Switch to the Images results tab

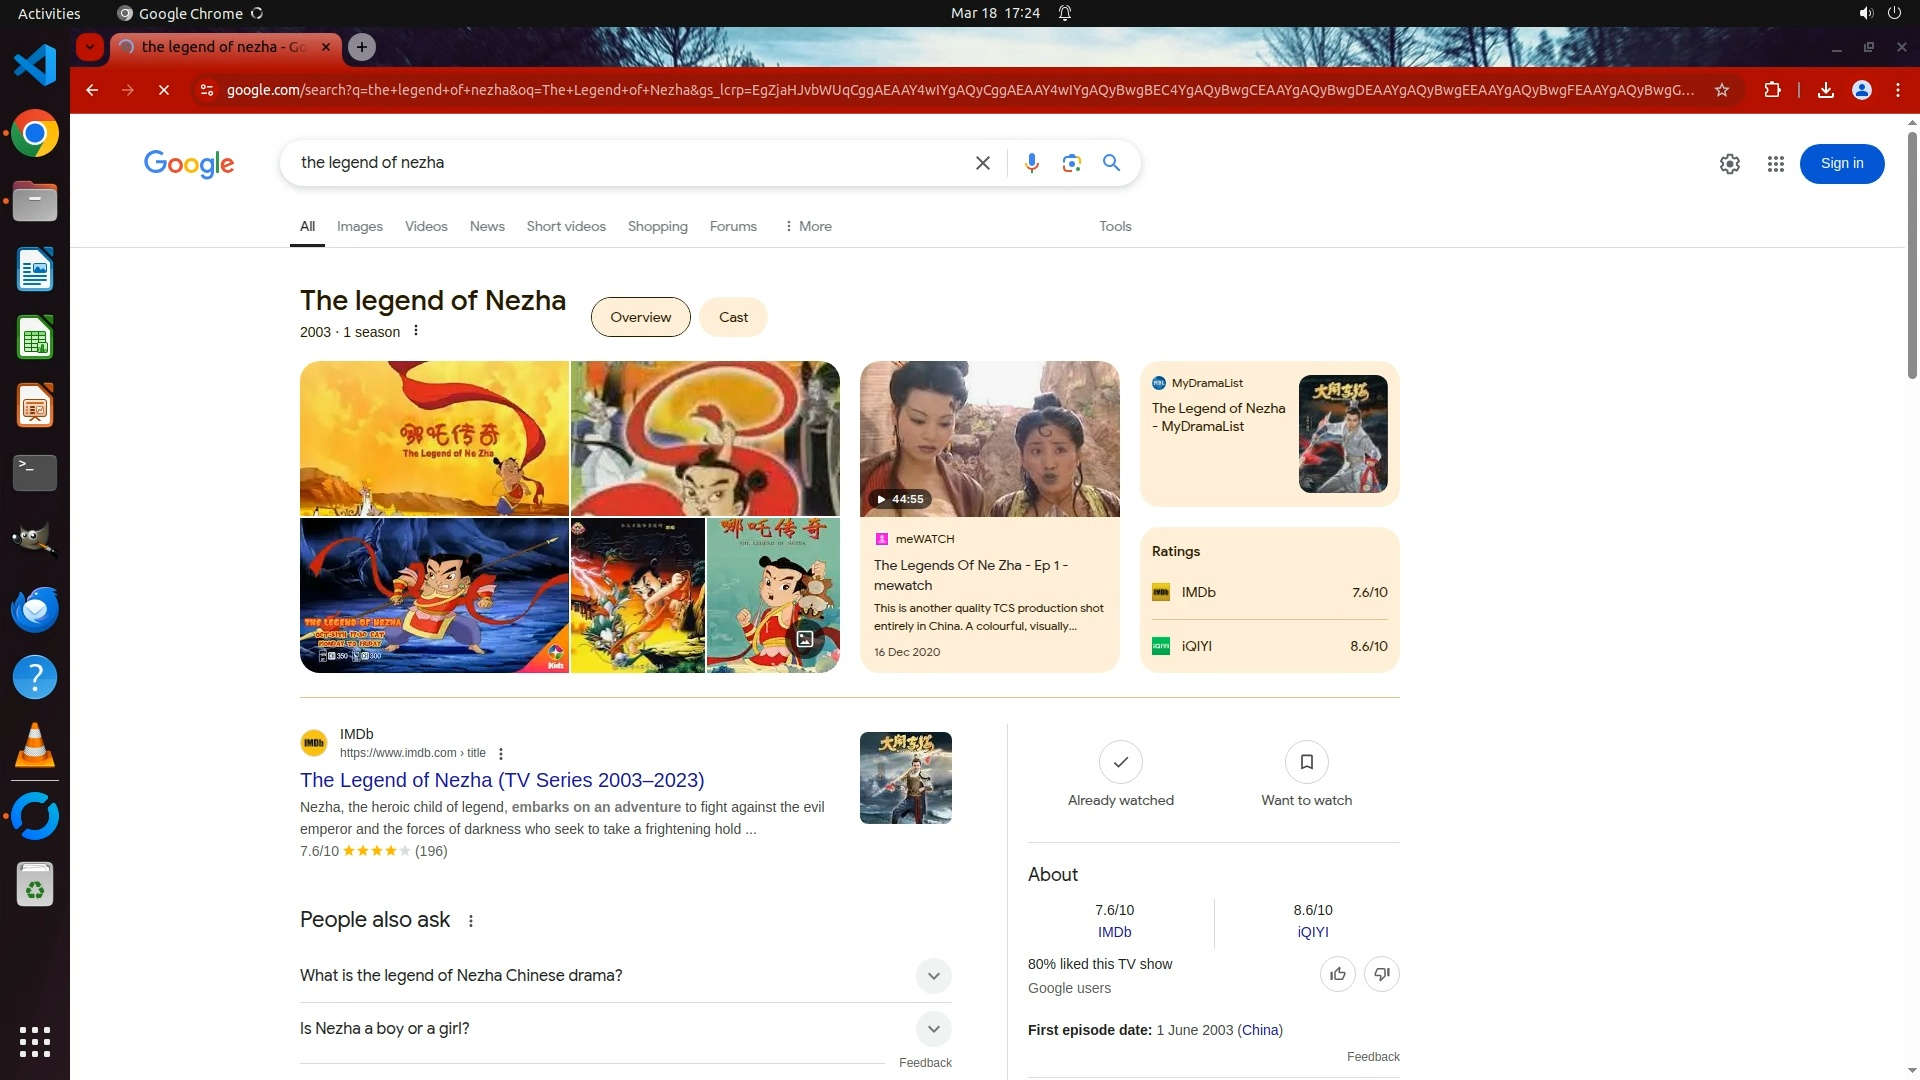pos(359,227)
